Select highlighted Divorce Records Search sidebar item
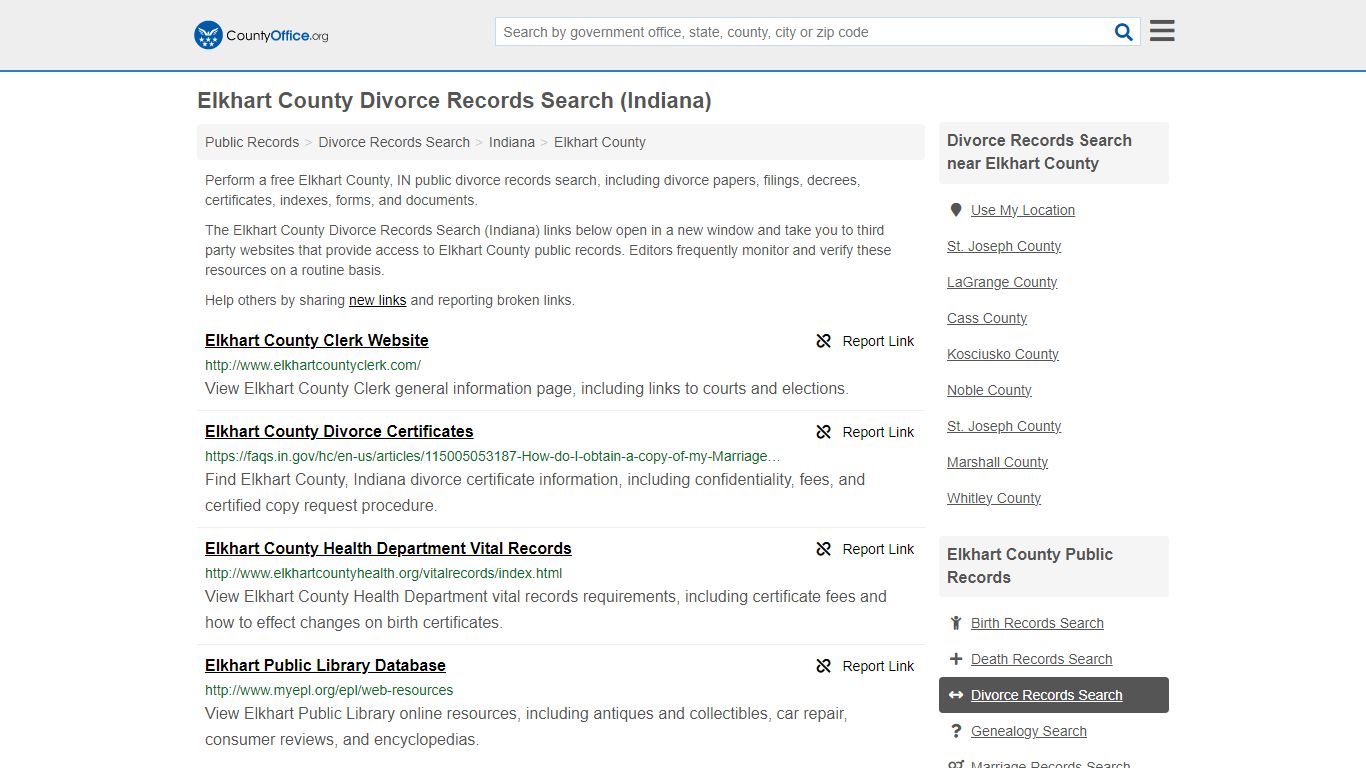Screen dimensions: 1366x768 (1054, 695)
